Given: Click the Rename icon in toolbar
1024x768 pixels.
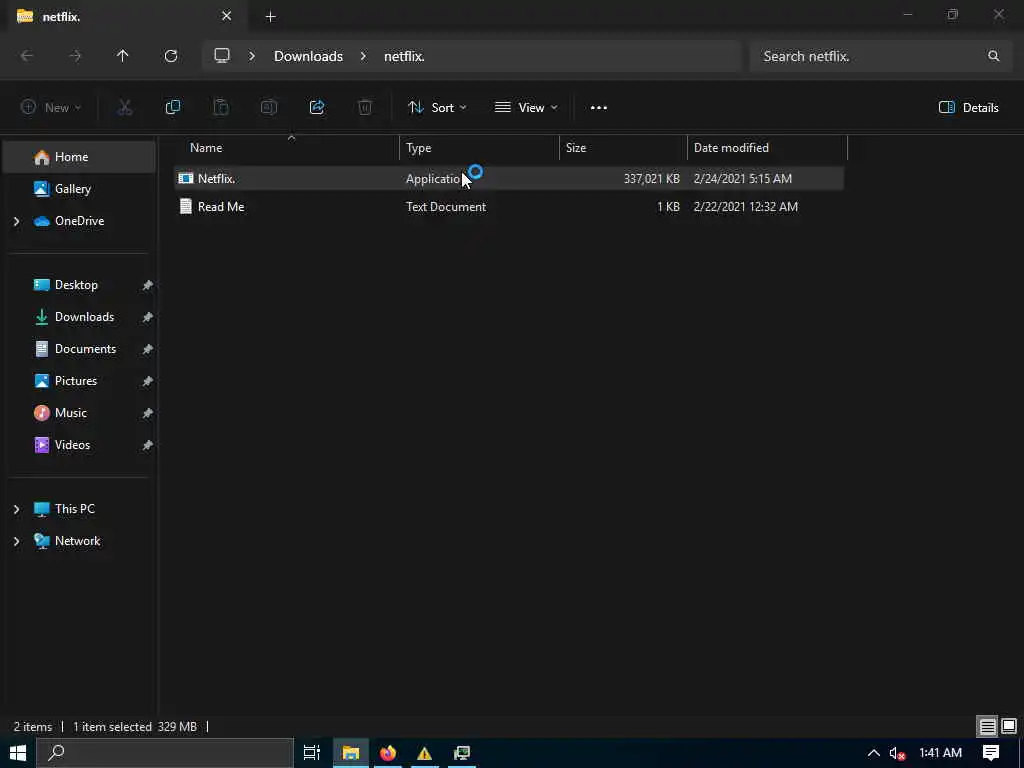Looking at the screenshot, I should tap(269, 107).
